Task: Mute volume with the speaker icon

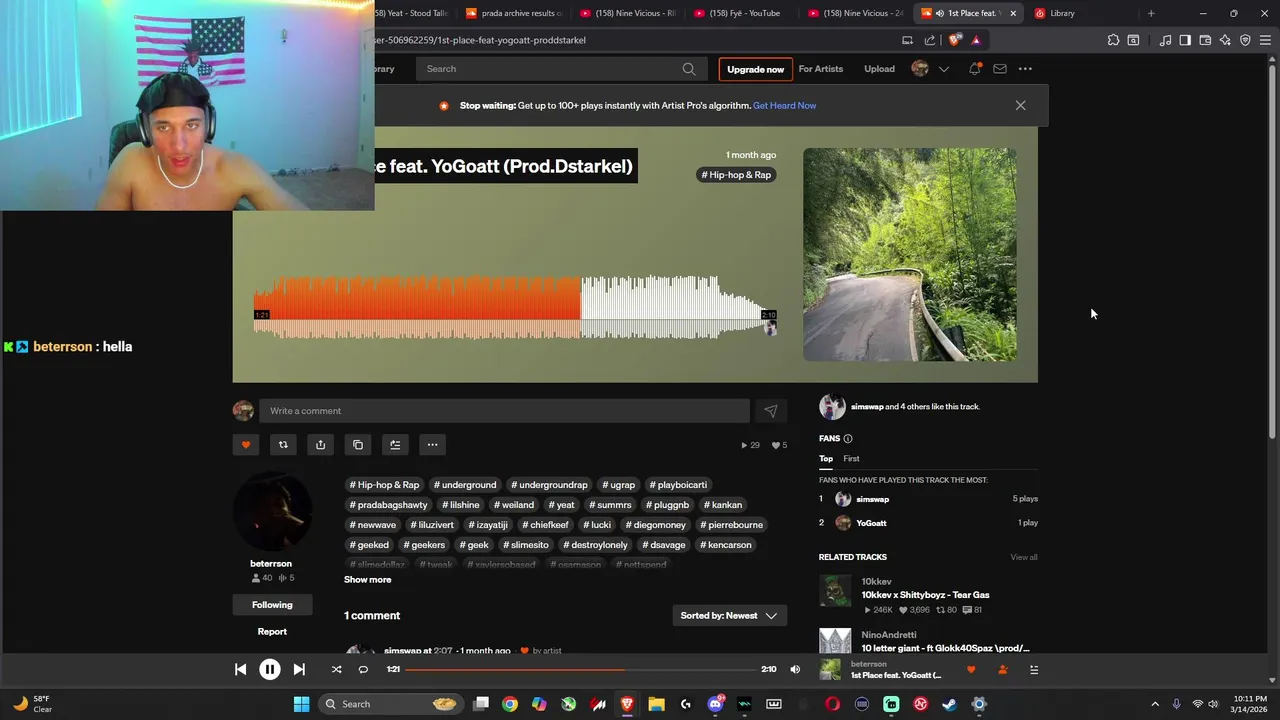Action: pos(795,669)
